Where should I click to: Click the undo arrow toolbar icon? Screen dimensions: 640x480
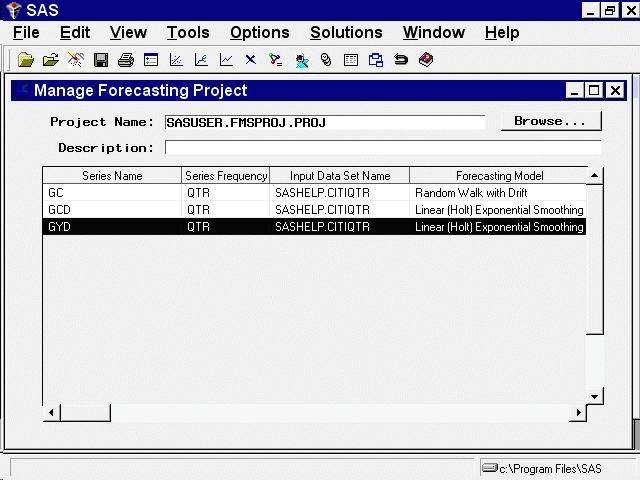point(401,60)
